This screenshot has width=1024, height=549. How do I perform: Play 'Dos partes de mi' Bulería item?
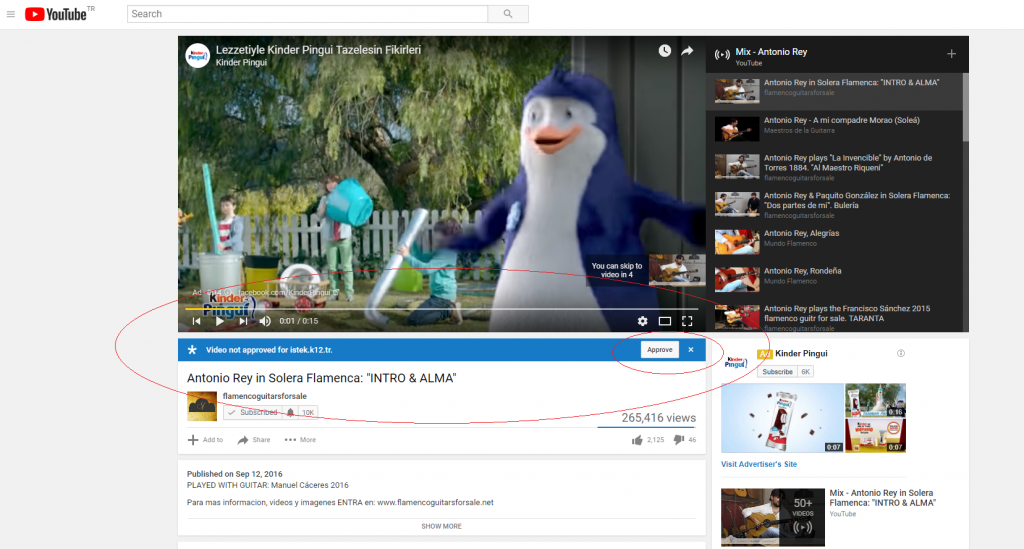(x=835, y=204)
